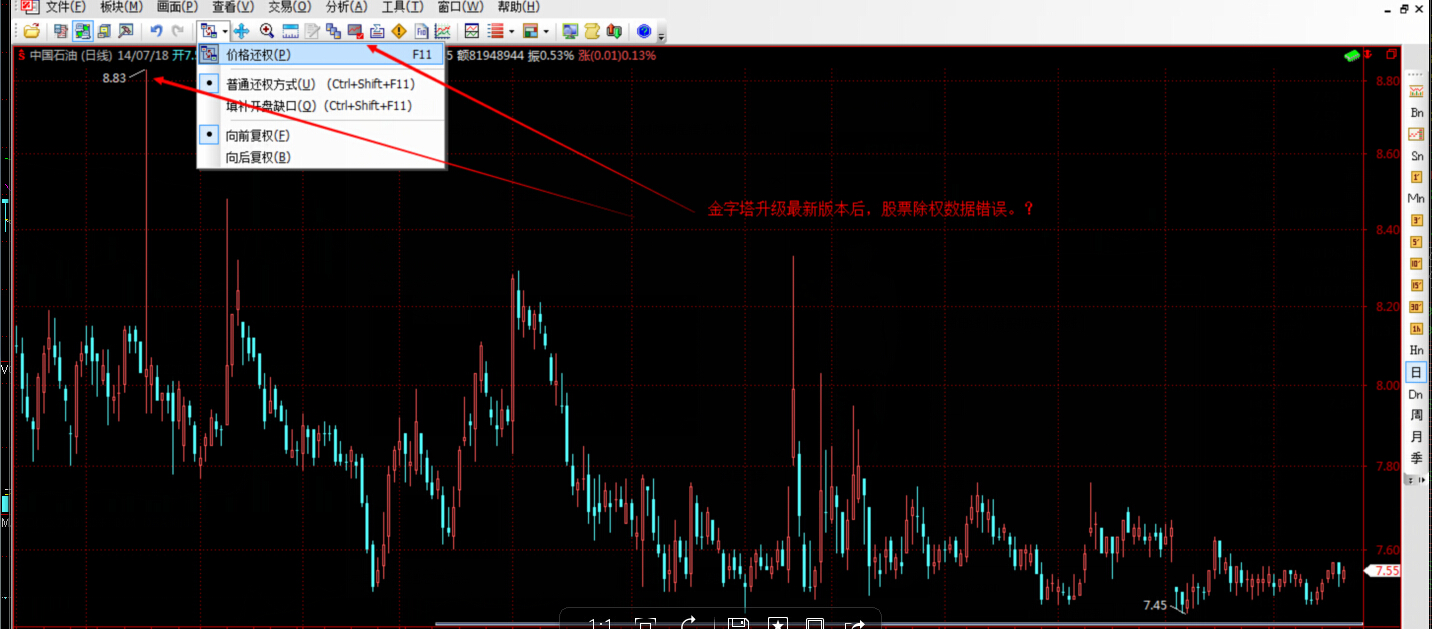Screen dimensions: 1432x629
Task: Click the blue crosshair move icon
Action: pos(241,31)
